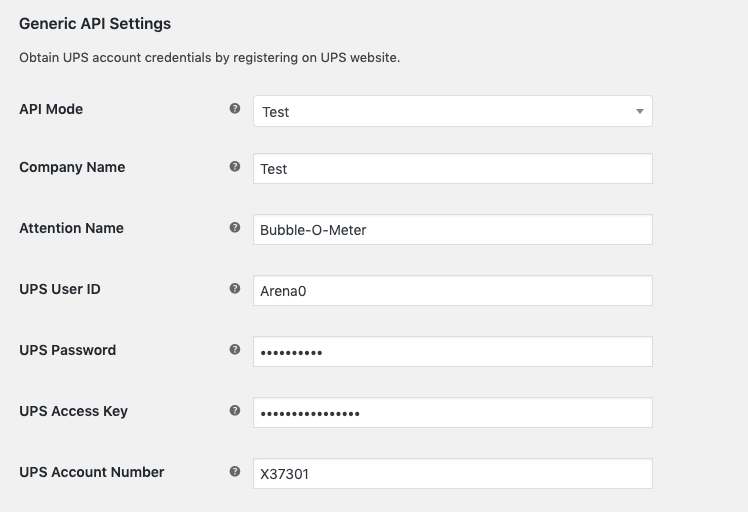
Task: Click the UPS Account Number label text
Action: point(92,472)
